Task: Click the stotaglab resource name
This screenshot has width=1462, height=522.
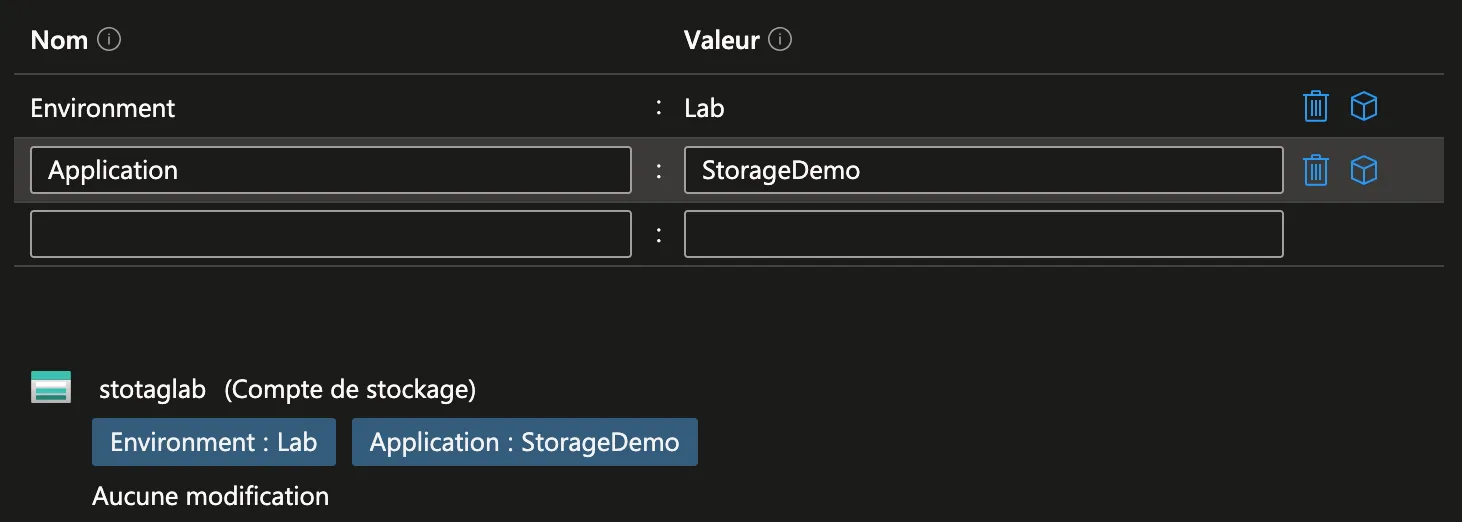Action: click(152, 389)
